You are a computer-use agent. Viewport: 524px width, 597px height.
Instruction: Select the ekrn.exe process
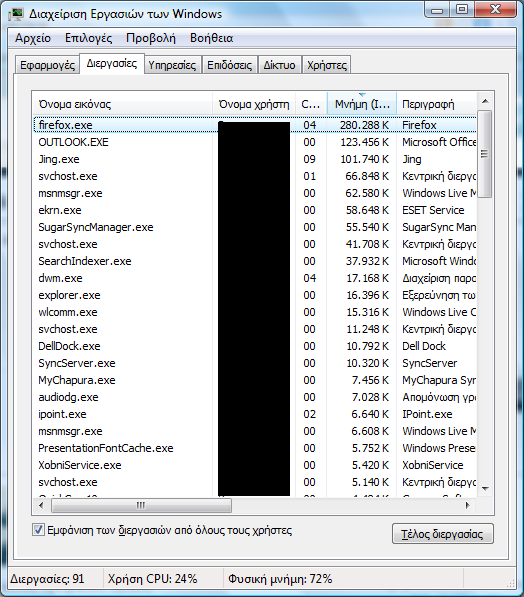254,210
